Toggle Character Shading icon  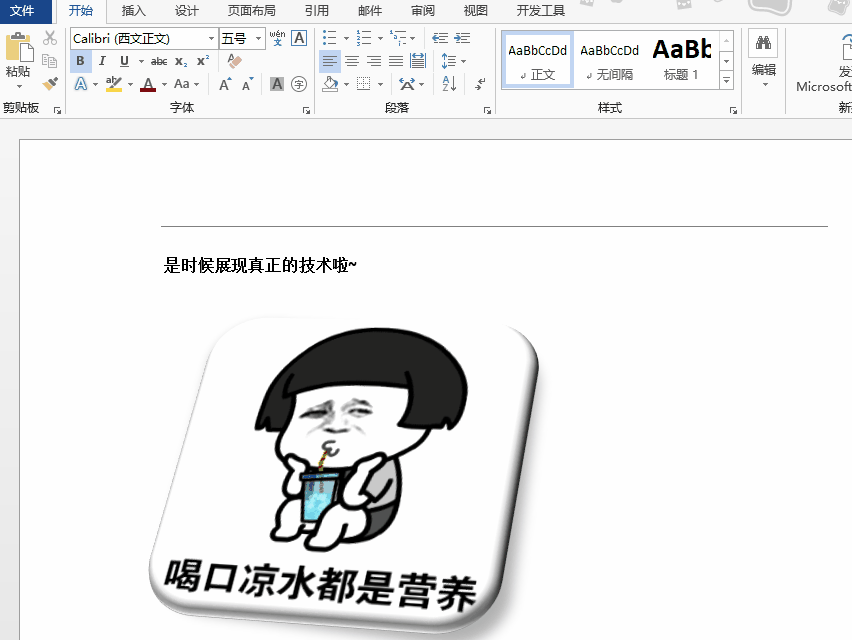[x=277, y=84]
